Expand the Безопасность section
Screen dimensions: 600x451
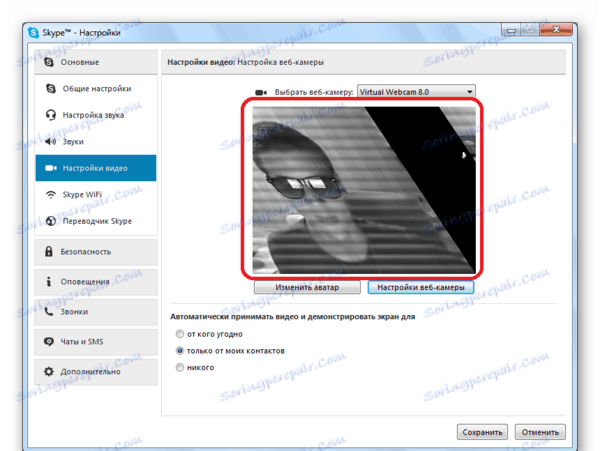pyautogui.click(x=96, y=252)
